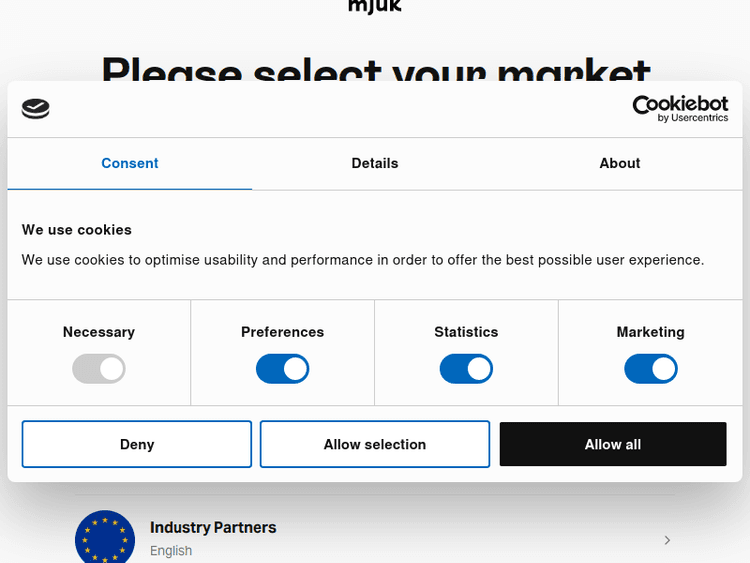Click the cookie usage description text

tap(363, 260)
